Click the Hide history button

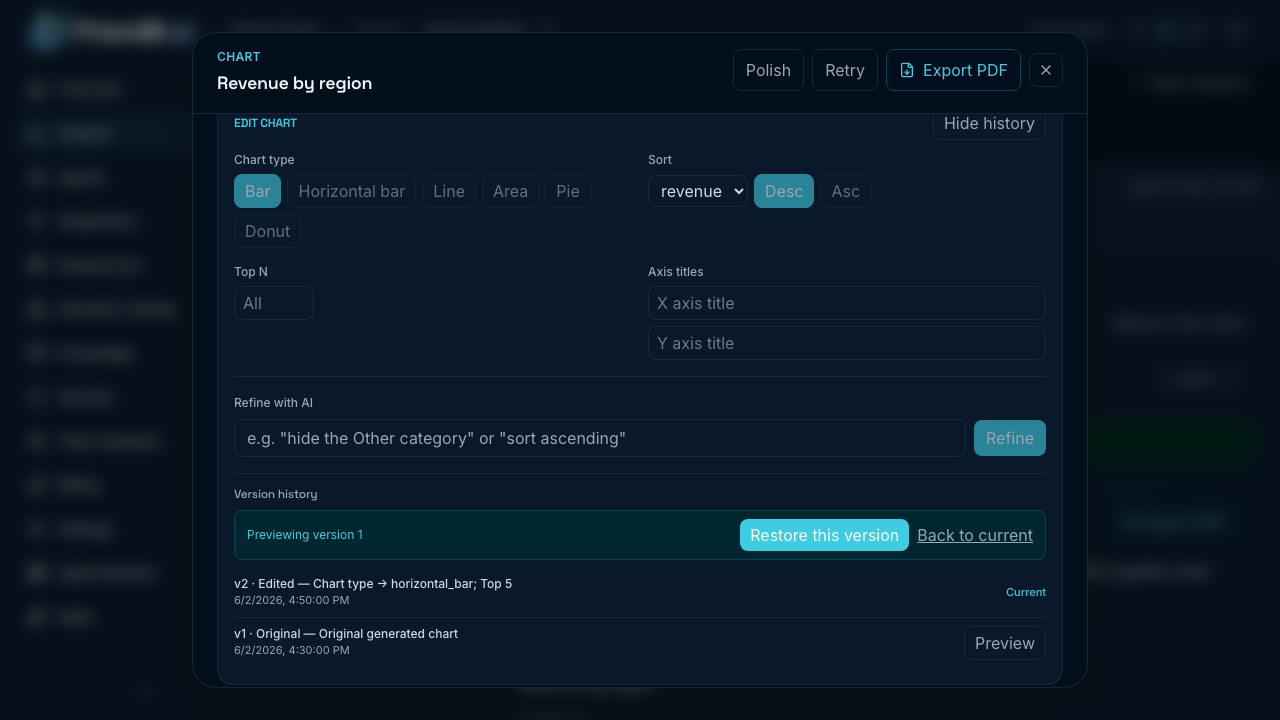click(x=989, y=124)
